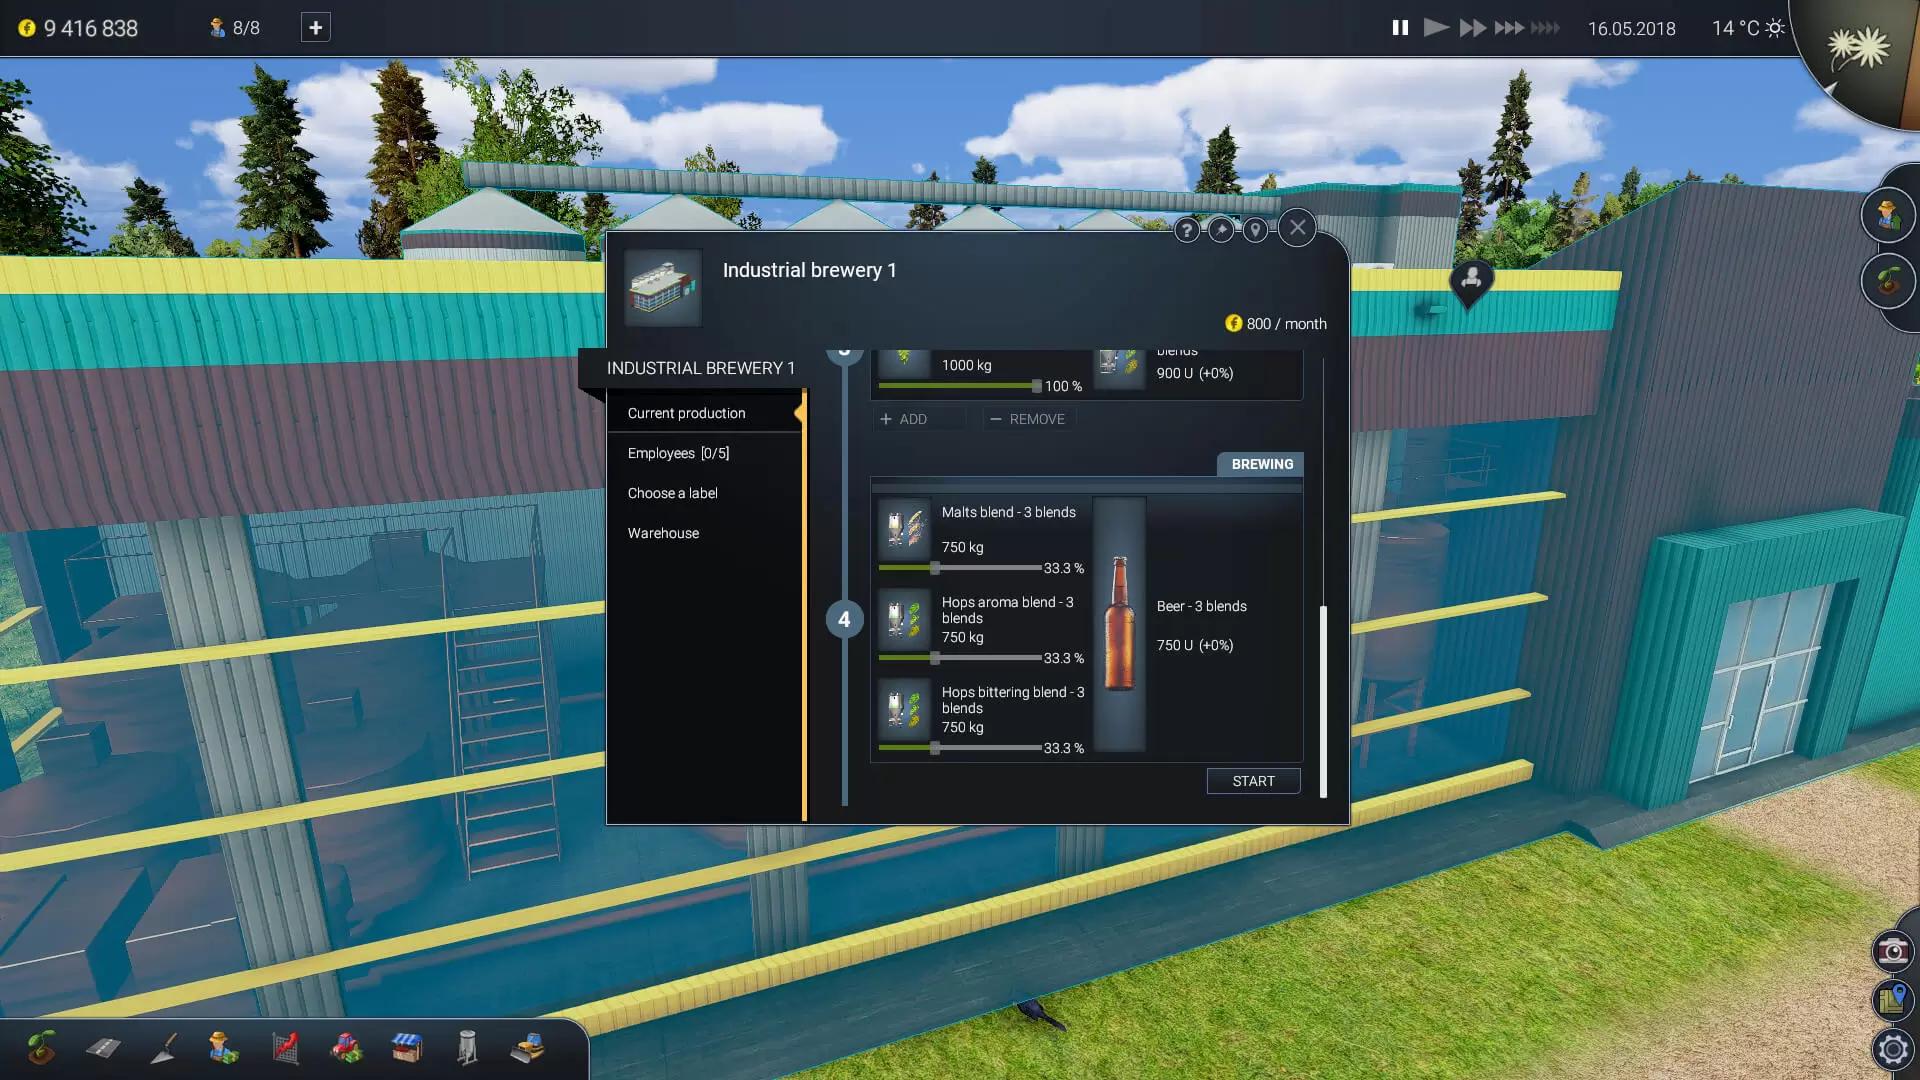
Task: Open Choose a label section
Action: 672,493
